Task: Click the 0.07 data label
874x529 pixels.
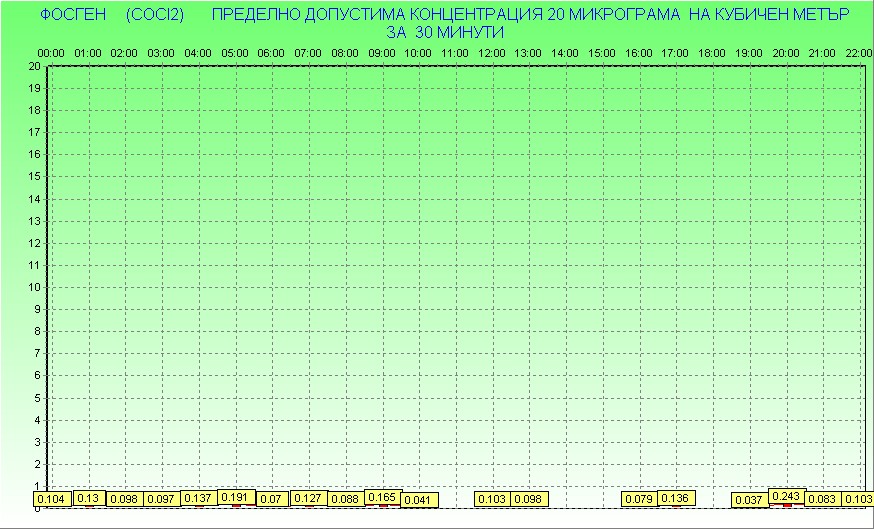Action: pyautogui.click(x=272, y=499)
